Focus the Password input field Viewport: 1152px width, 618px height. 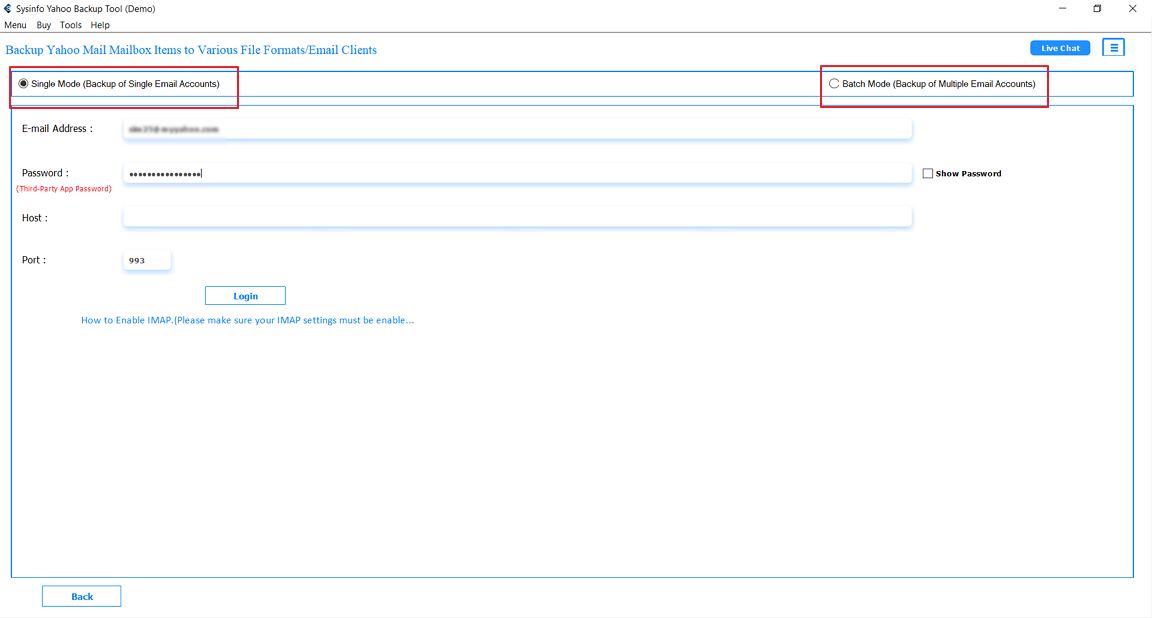click(517, 173)
